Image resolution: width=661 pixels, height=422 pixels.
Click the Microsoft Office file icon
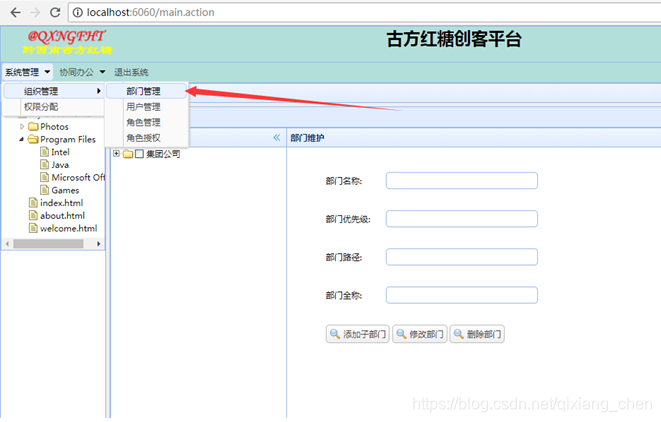44,177
